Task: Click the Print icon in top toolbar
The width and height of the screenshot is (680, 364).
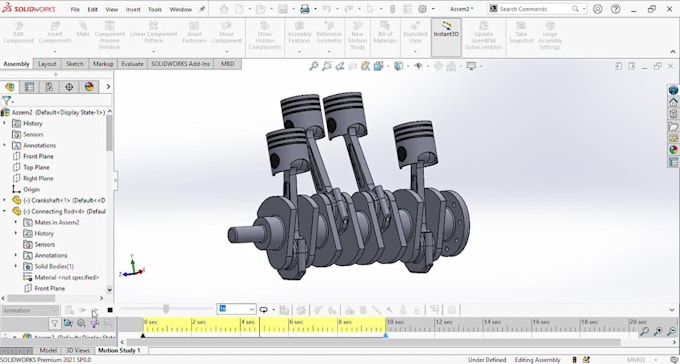Action: 305,9
